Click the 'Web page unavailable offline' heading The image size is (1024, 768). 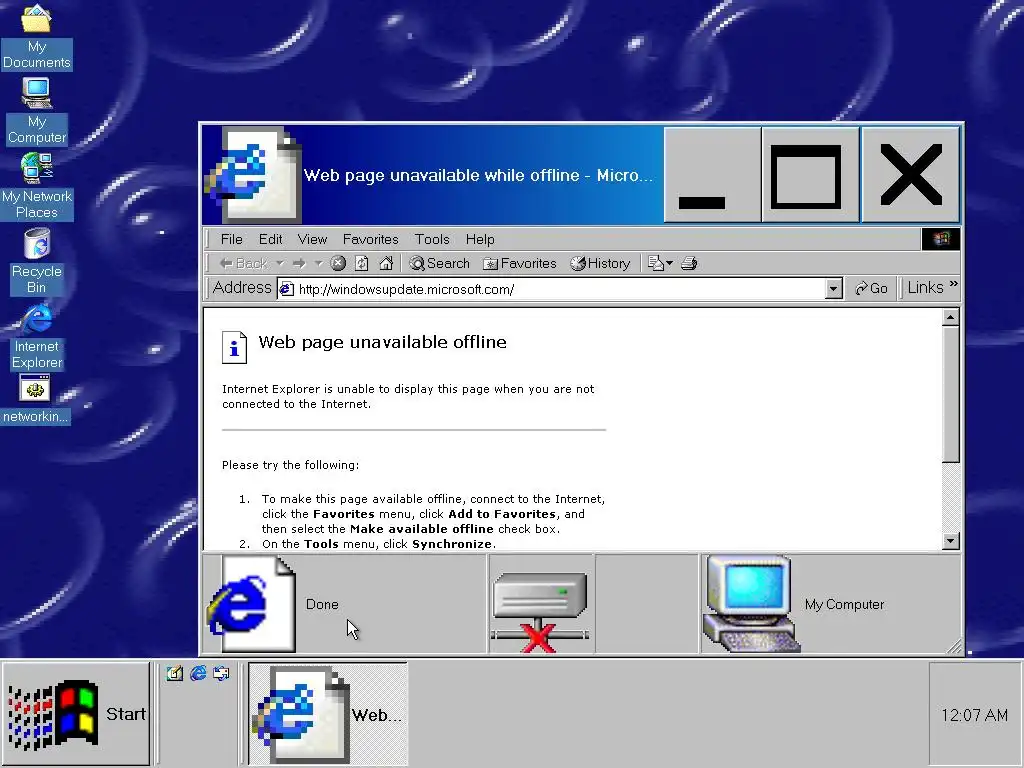[x=382, y=342]
